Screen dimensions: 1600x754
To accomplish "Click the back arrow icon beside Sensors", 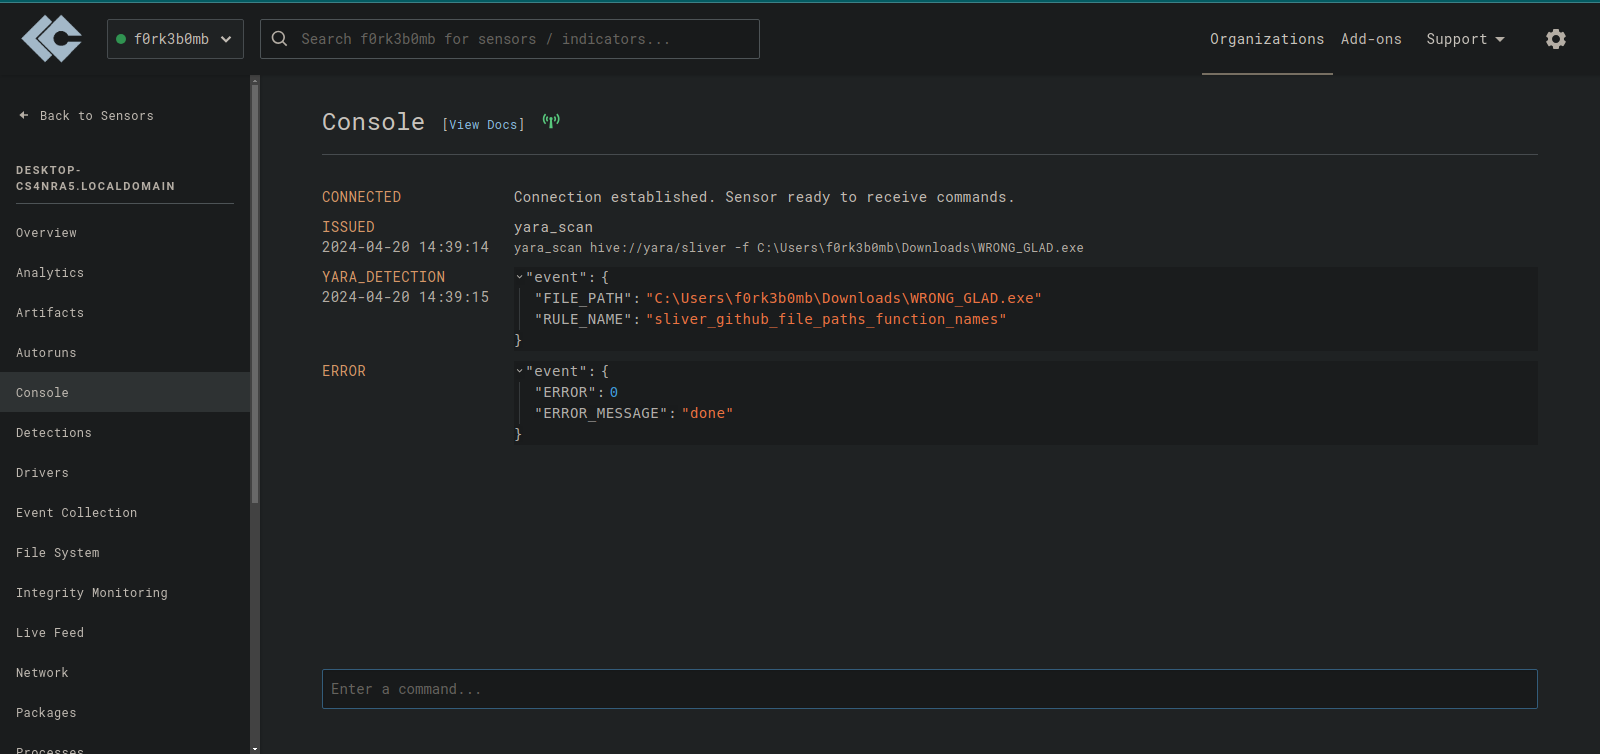I will (24, 116).
